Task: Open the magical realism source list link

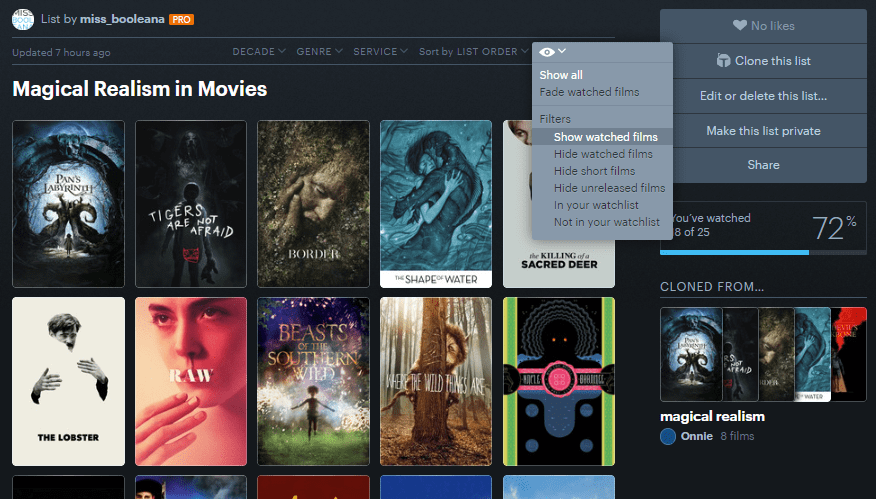Action: (x=712, y=416)
